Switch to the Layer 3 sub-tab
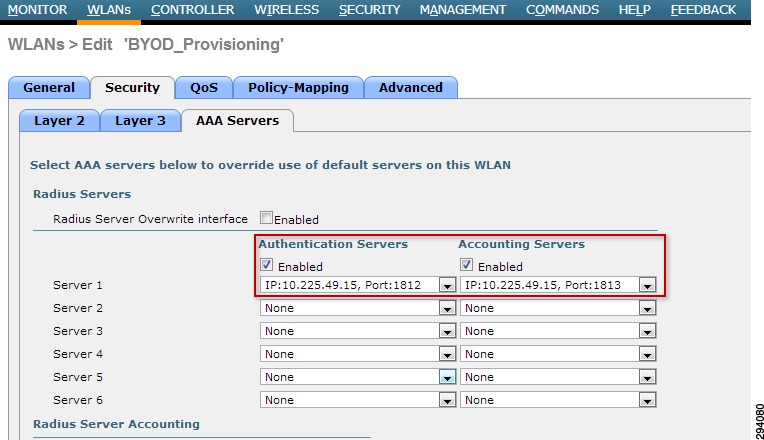The height and width of the screenshot is (440, 764). tap(140, 121)
